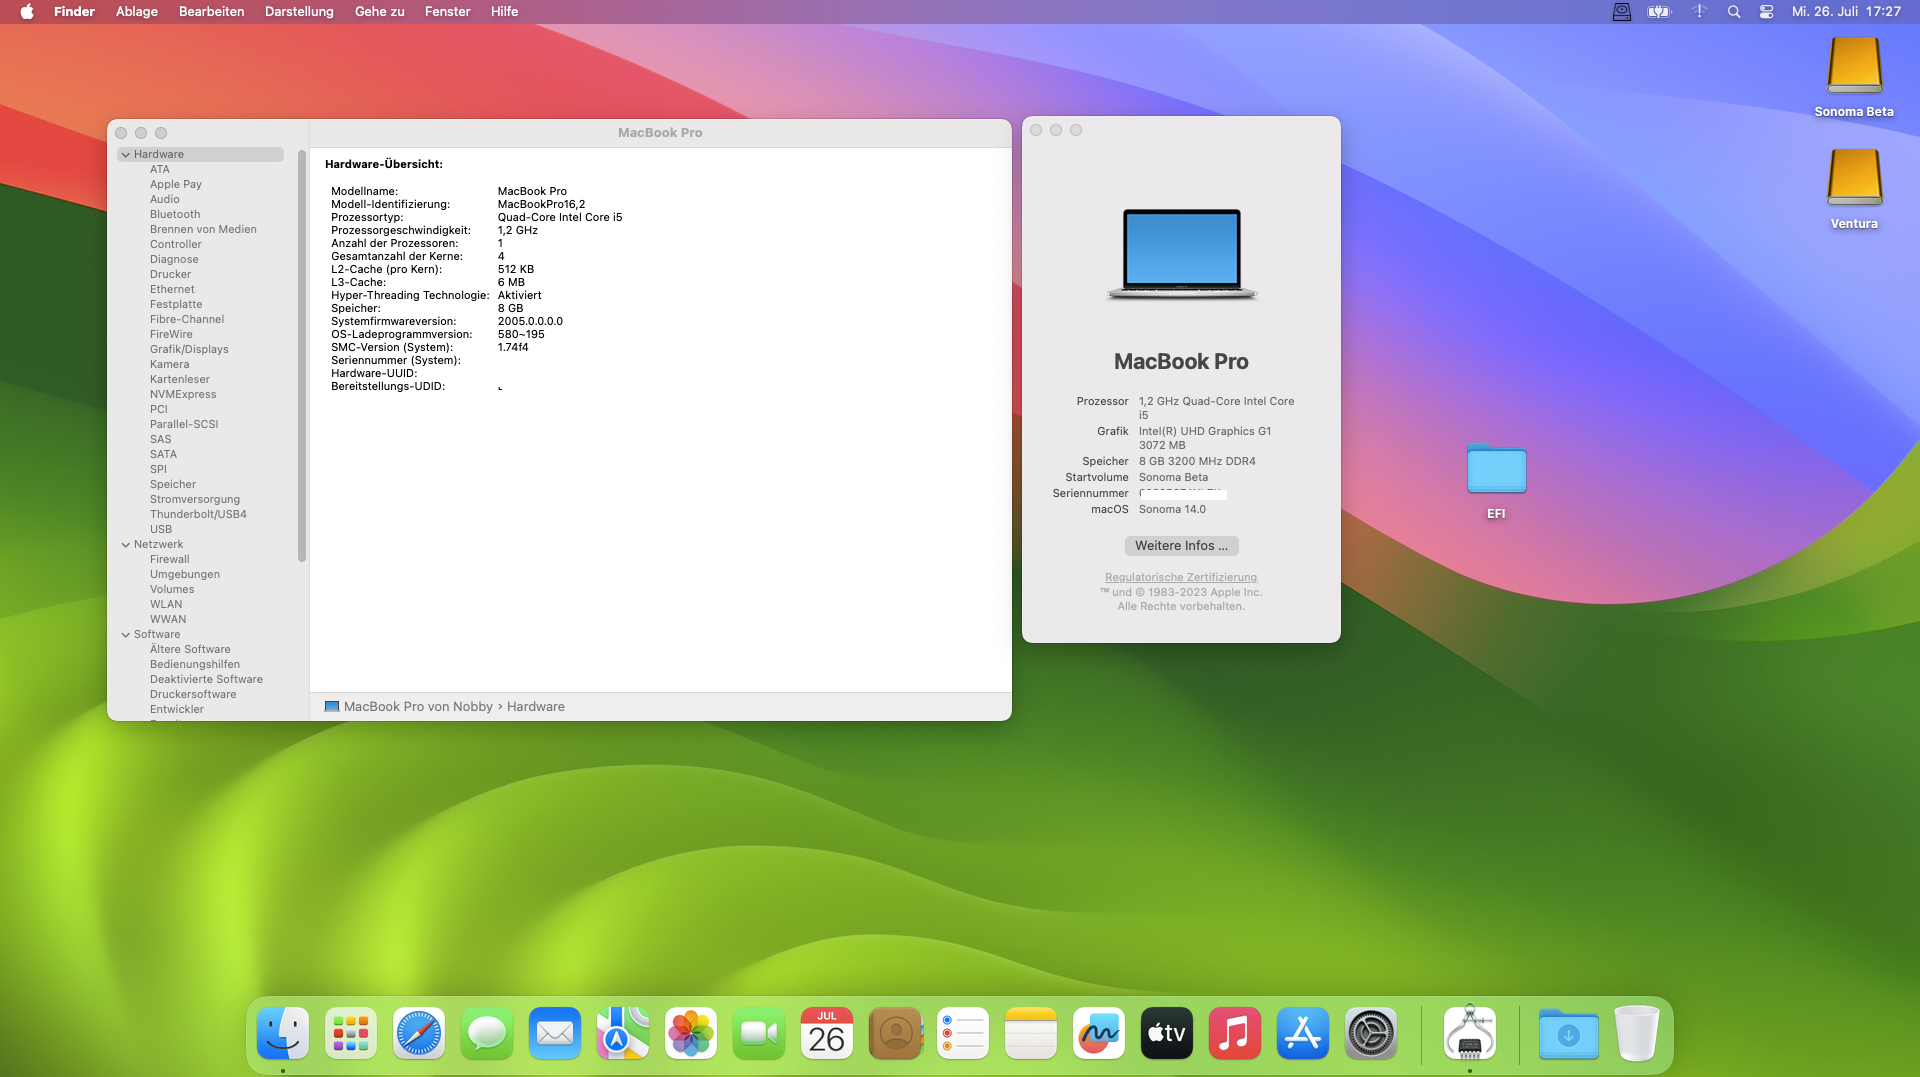Select Grafik/Displays in the sidebar
The height and width of the screenshot is (1077, 1920).
tap(189, 349)
